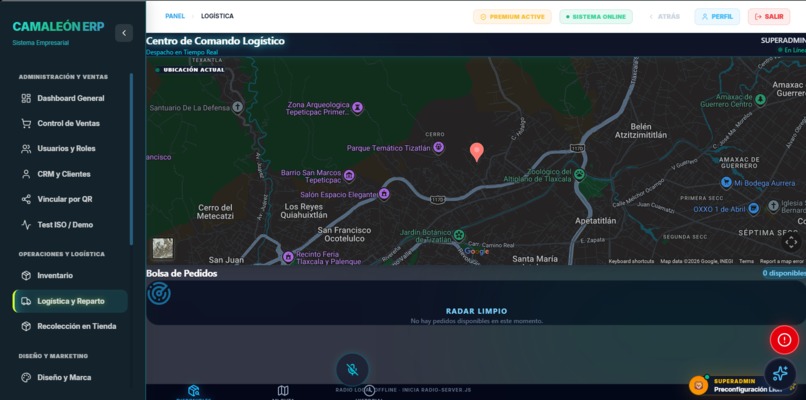Switch map to satellite view thumbnail
This screenshot has height=400, width=806.
point(163,248)
